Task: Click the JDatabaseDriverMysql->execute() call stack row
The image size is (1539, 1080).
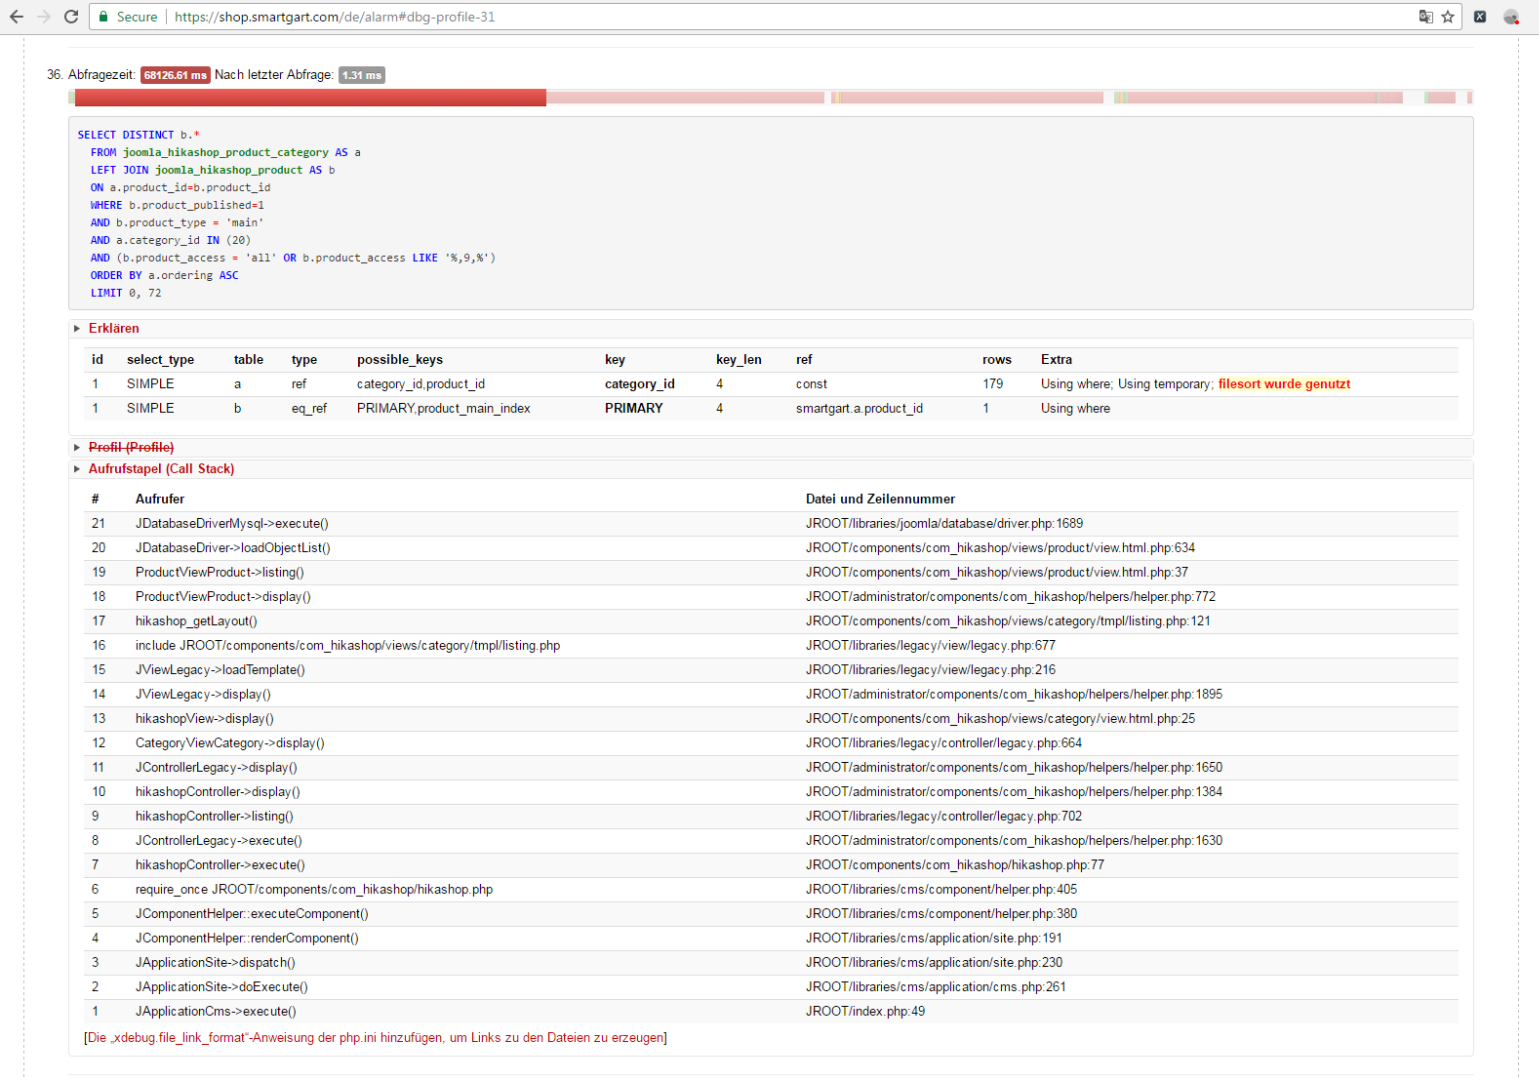Action: (x=232, y=523)
